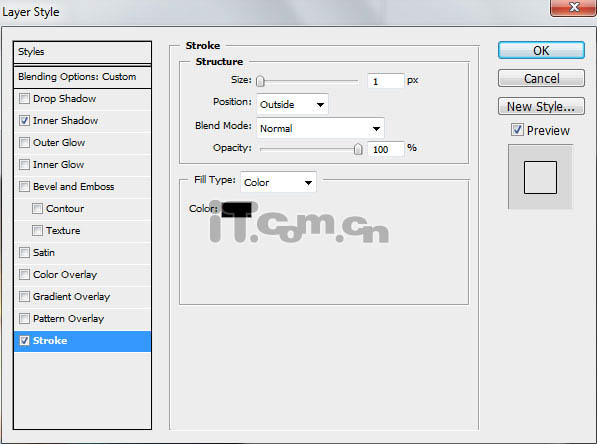
Task: Open the black stroke color swatch
Action: point(236,209)
